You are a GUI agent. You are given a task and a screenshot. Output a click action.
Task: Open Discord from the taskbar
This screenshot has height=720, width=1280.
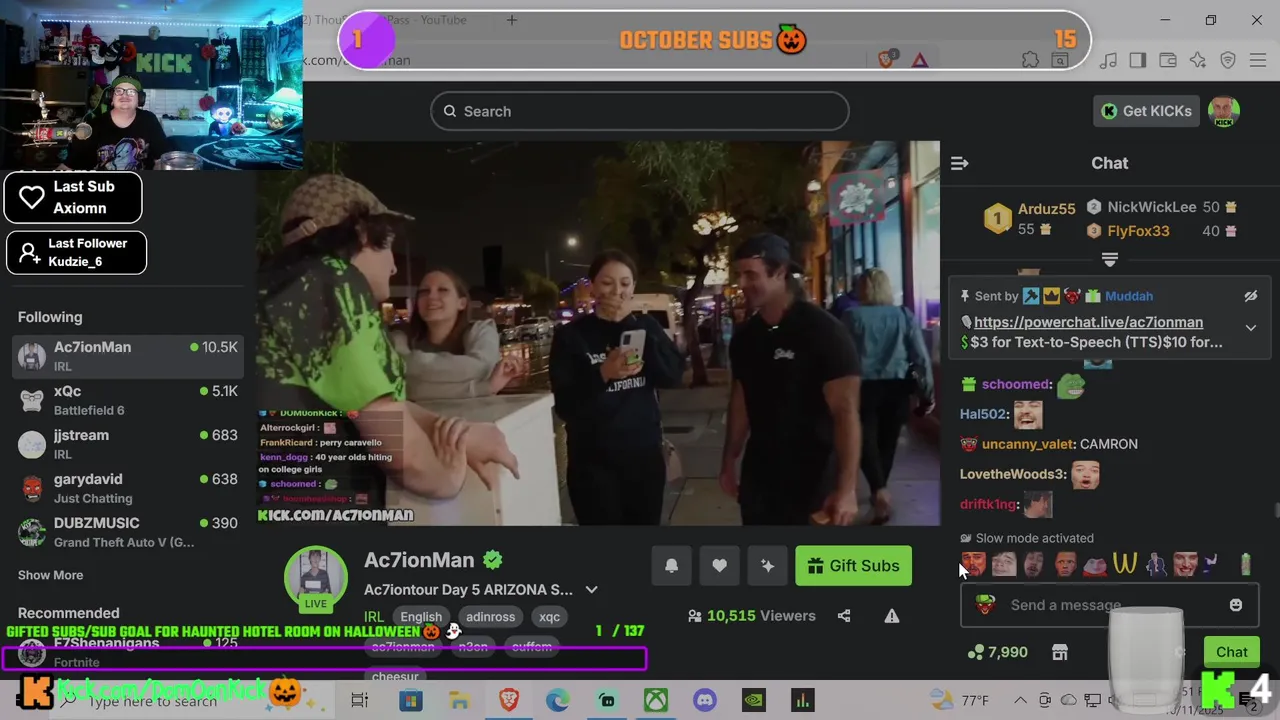point(704,701)
